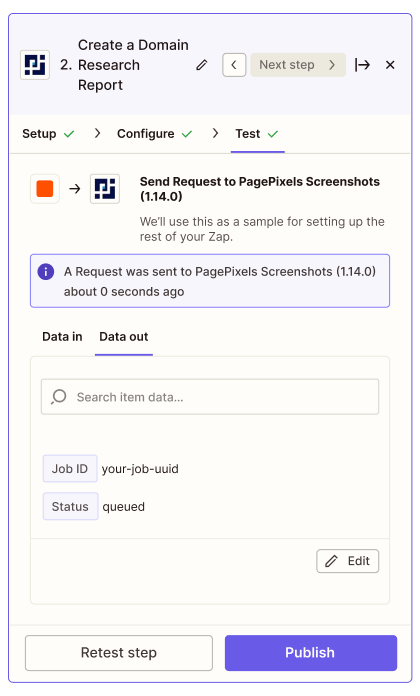The image size is (420, 696).
Task: Select the Data out tab
Action: (124, 336)
